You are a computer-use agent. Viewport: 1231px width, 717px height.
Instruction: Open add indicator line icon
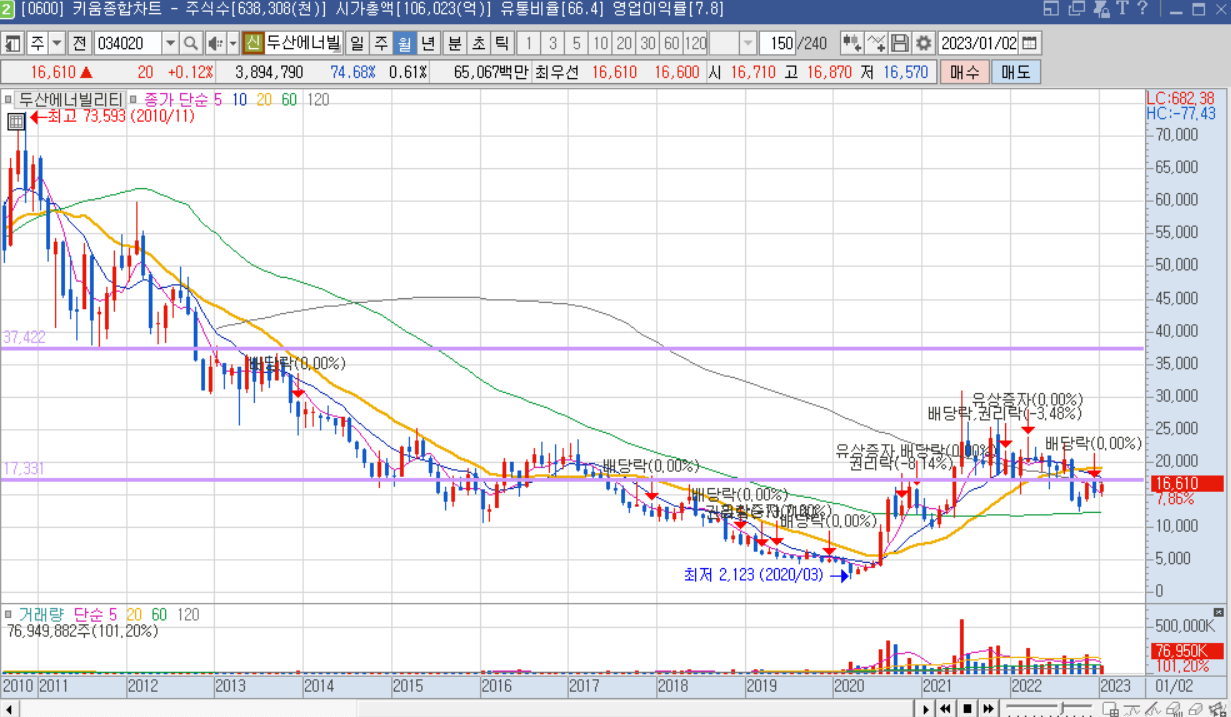[876, 43]
